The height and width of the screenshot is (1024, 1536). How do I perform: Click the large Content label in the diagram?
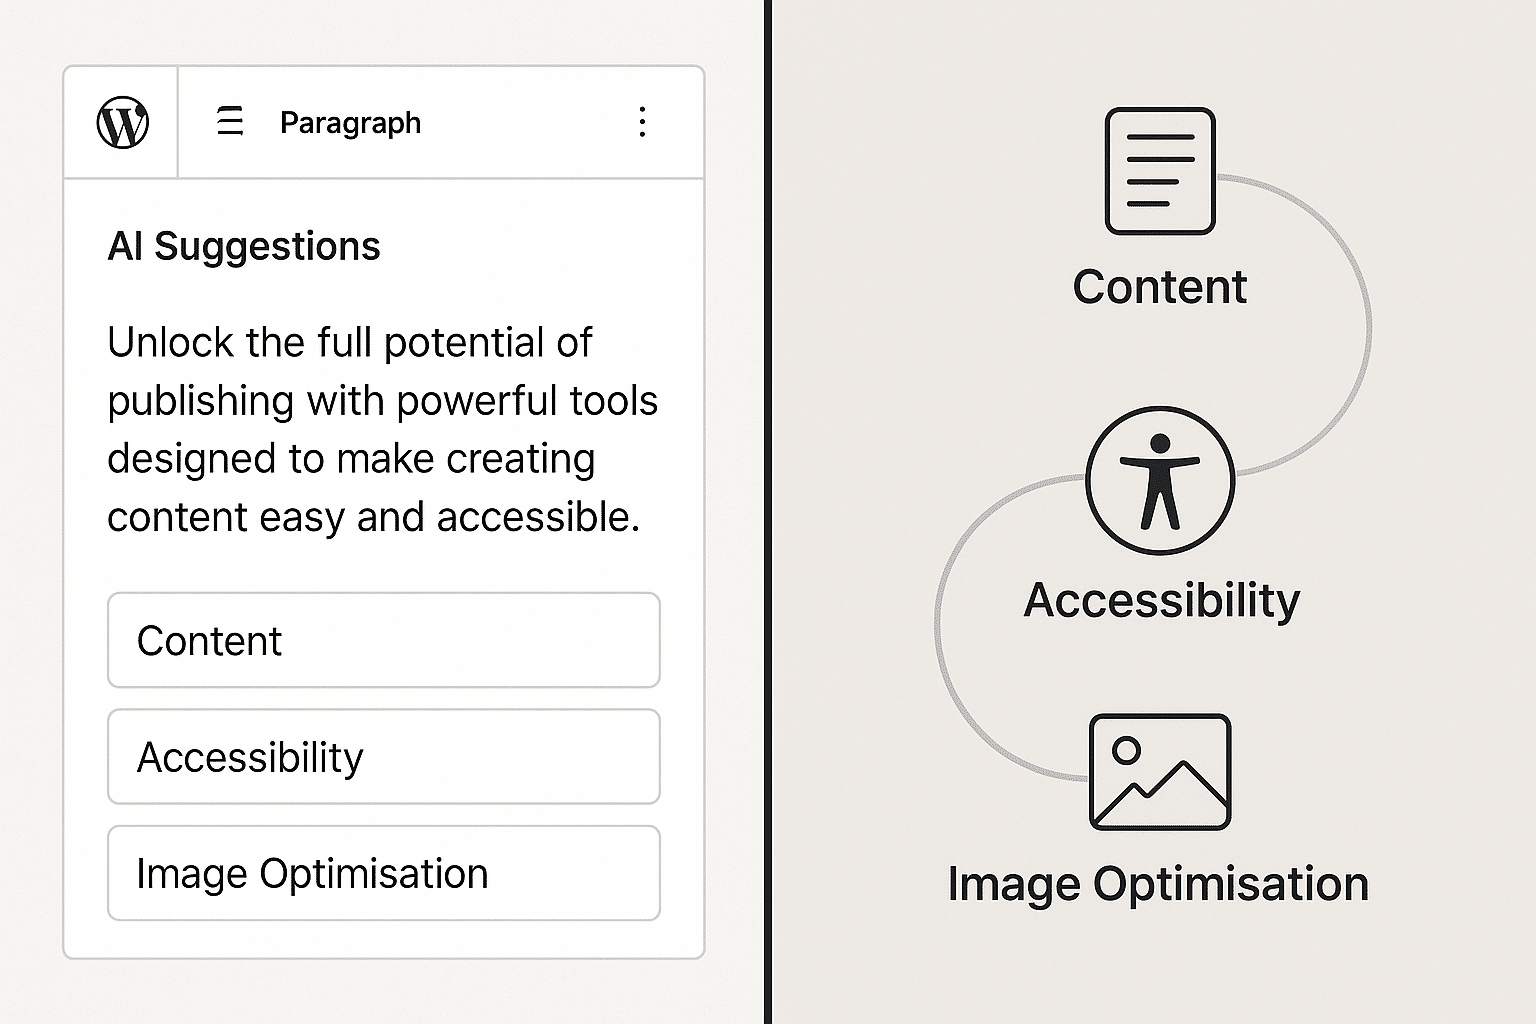(1160, 287)
